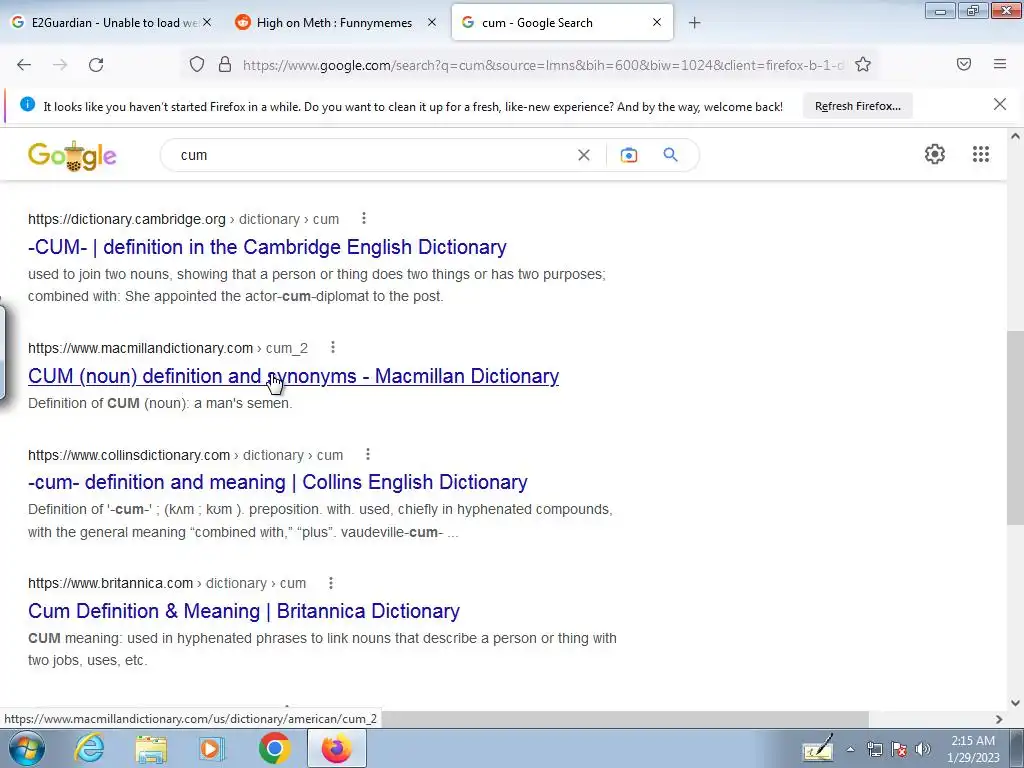Screen dimensions: 1024x768
Task: Open Windows Media Player from taskbar
Action: (212, 748)
